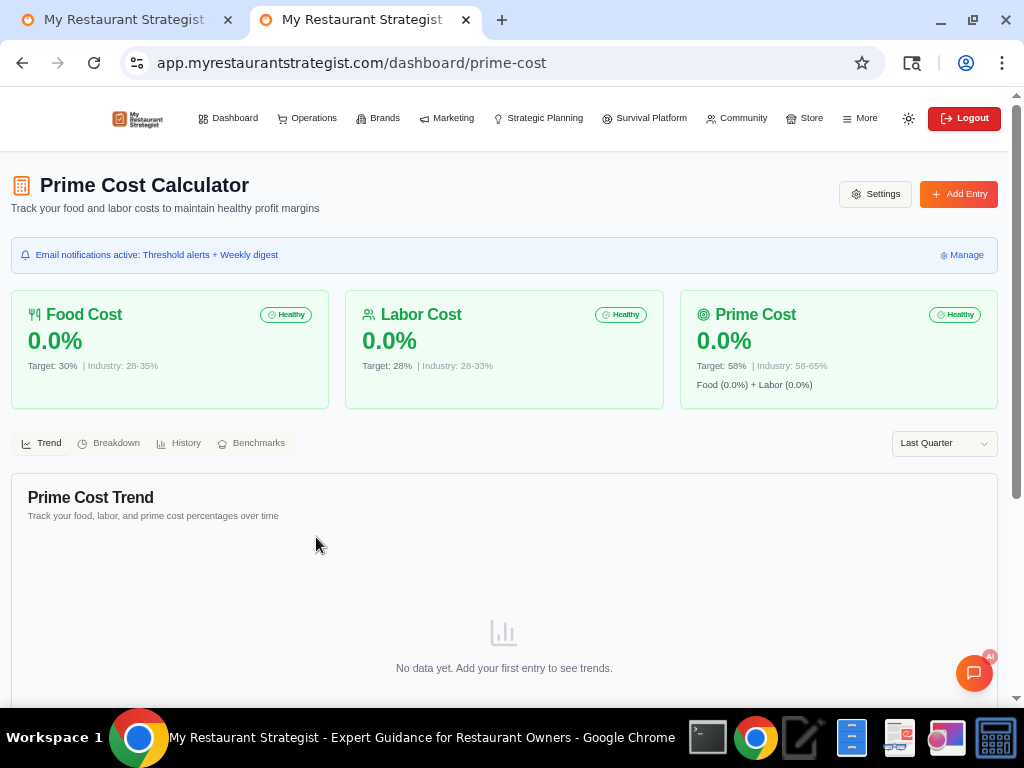Screen dimensions: 1024x768
Task: Open the Chrome profile account menu
Action: [x=965, y=62]
